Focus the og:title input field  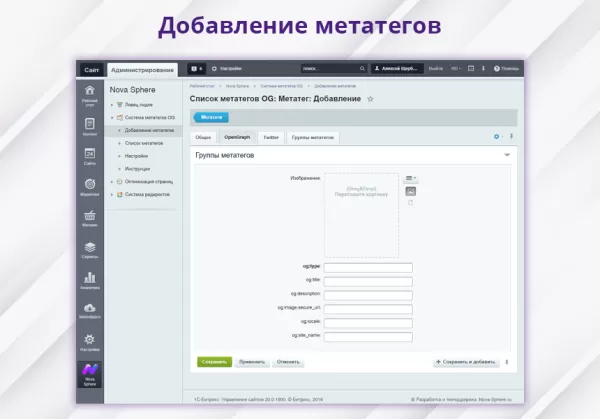tap(368, 282)
